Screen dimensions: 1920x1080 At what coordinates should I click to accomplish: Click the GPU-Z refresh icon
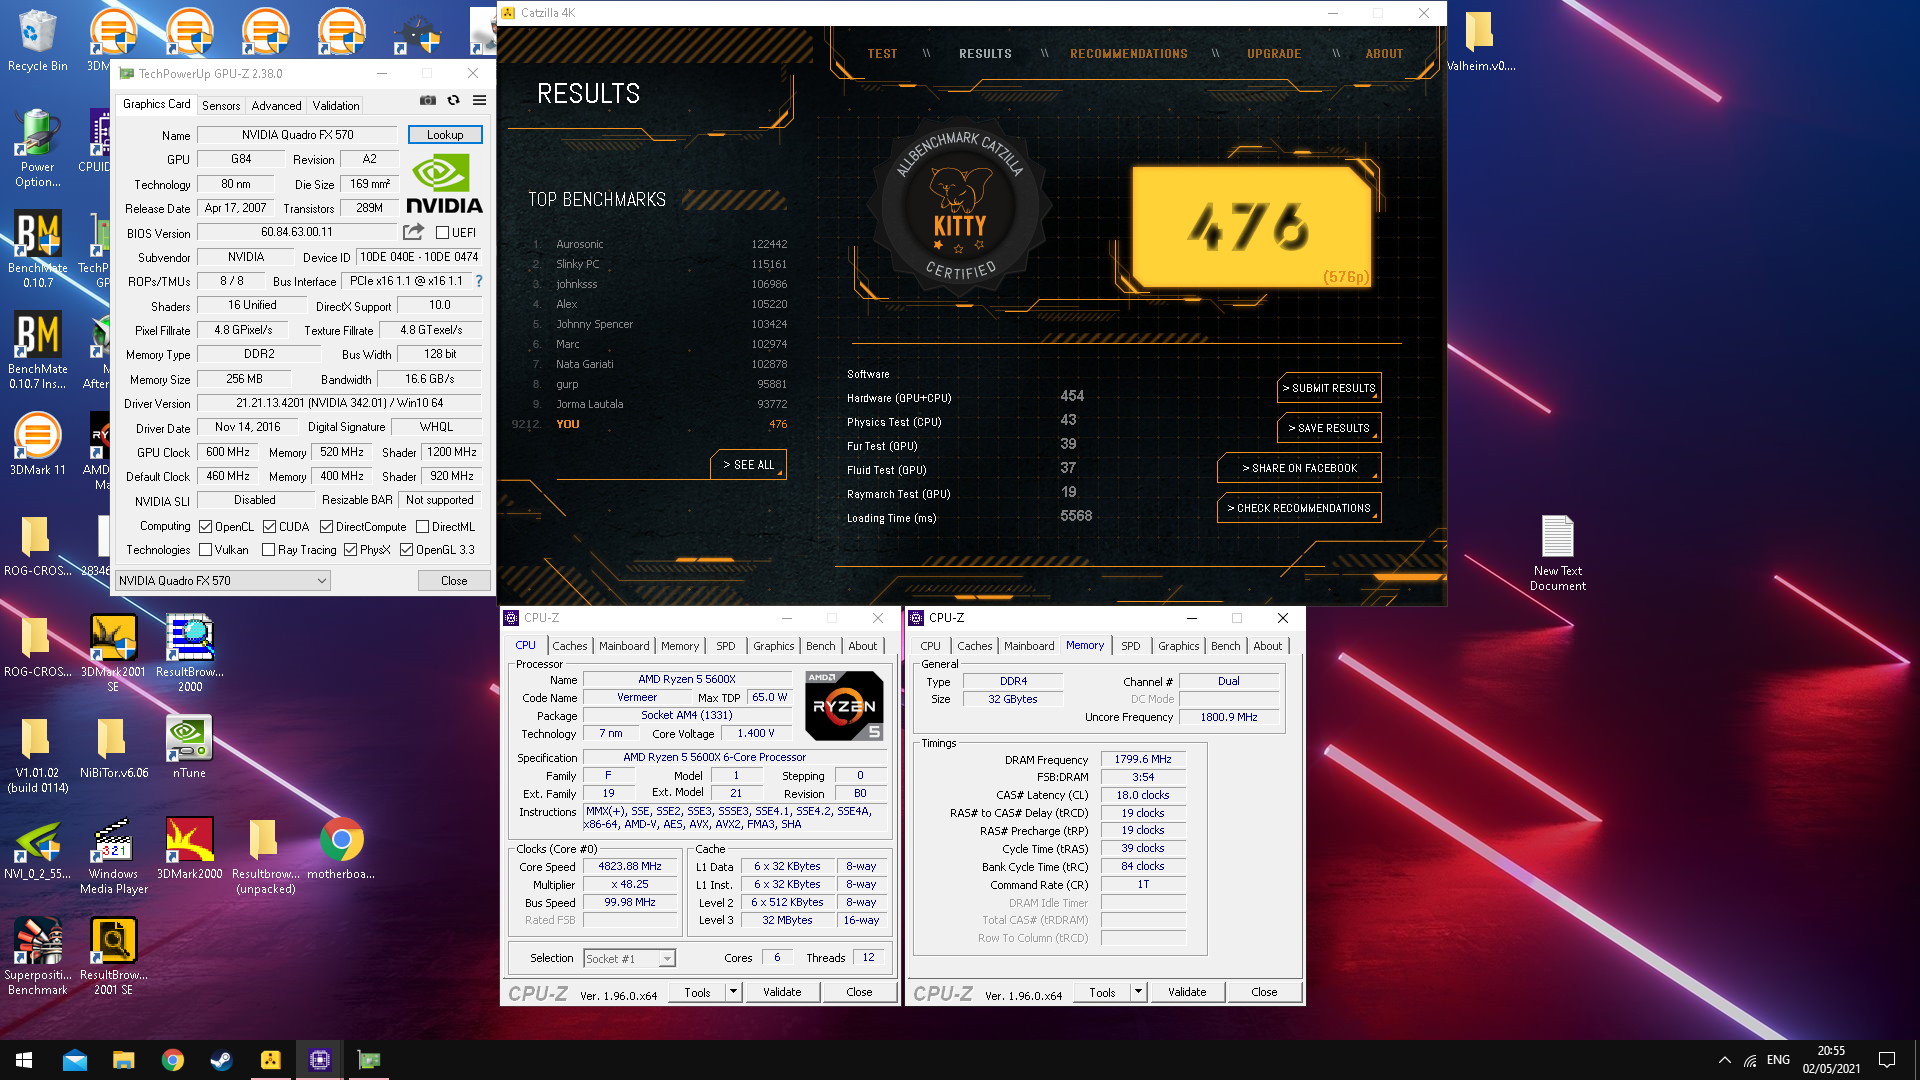coord(454,100)
